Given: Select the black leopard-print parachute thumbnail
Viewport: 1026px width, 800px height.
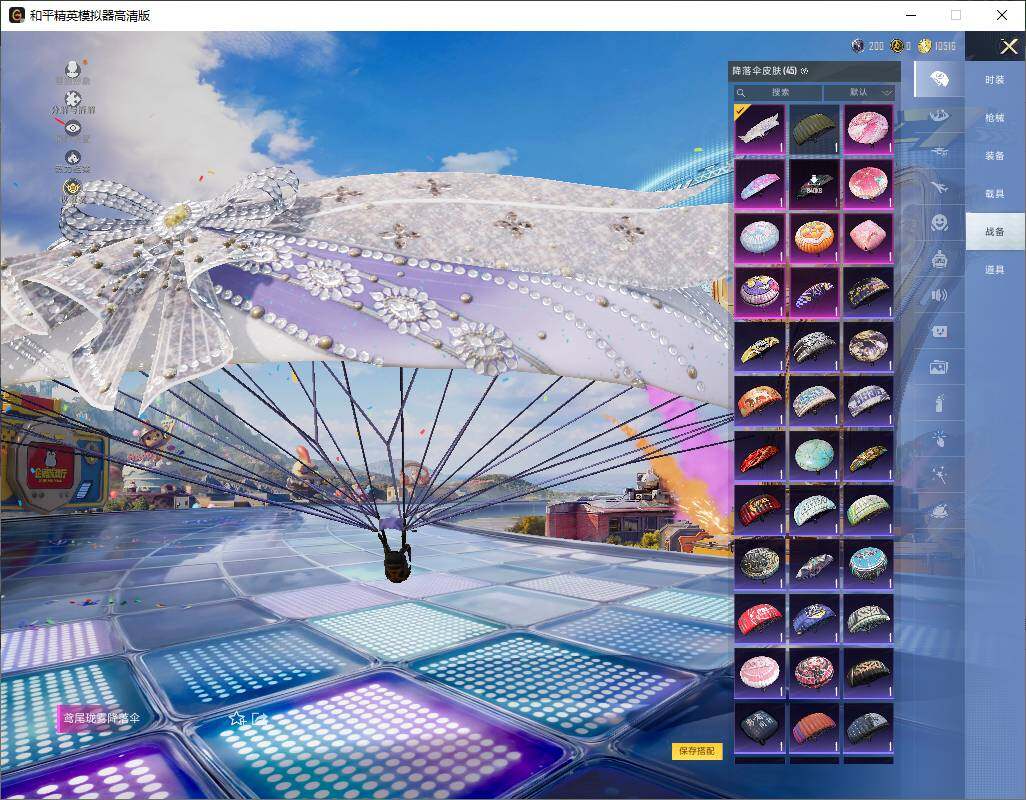Looking at the screenshot, I should click(x=868, y=673).
